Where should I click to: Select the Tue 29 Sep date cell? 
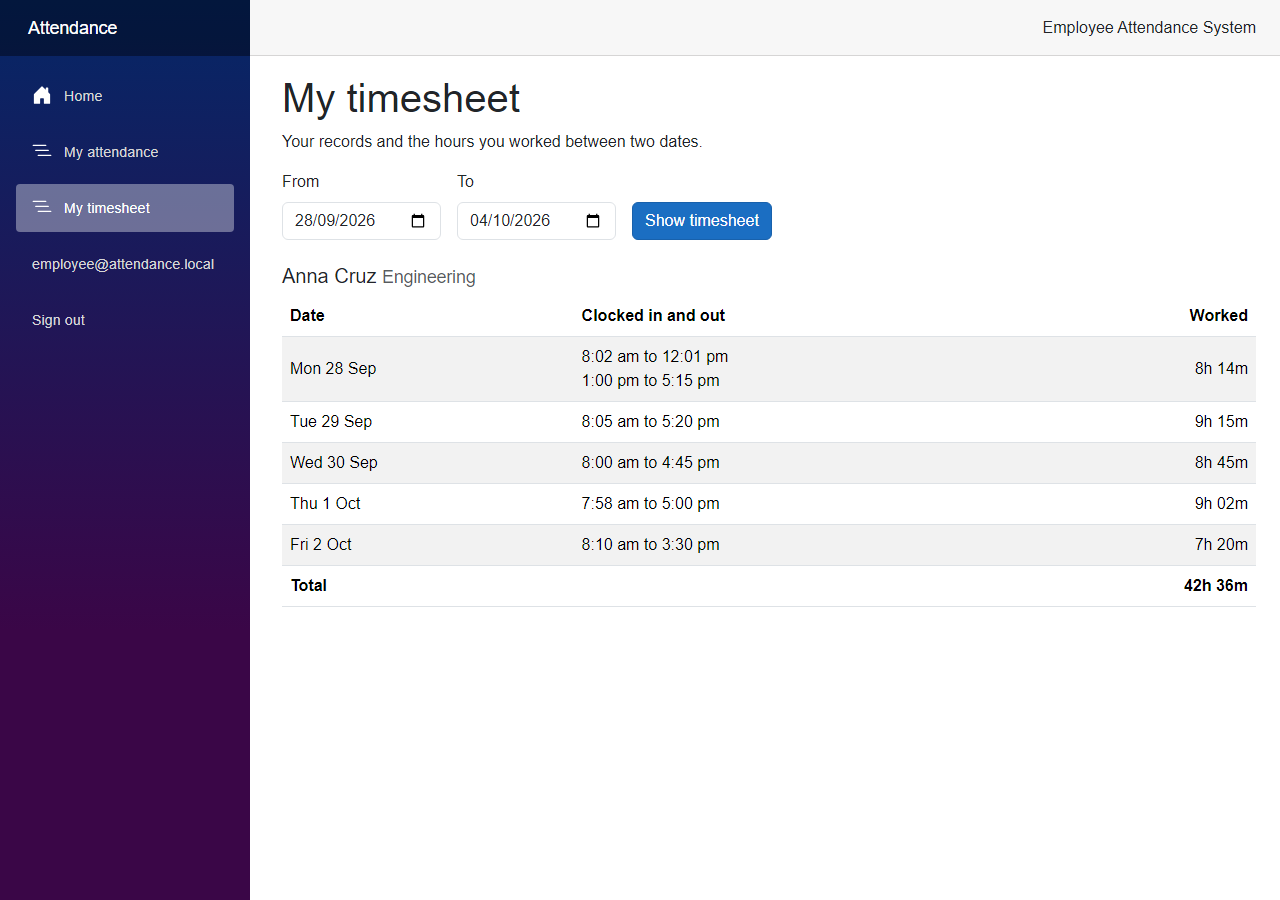coord(331,422)
